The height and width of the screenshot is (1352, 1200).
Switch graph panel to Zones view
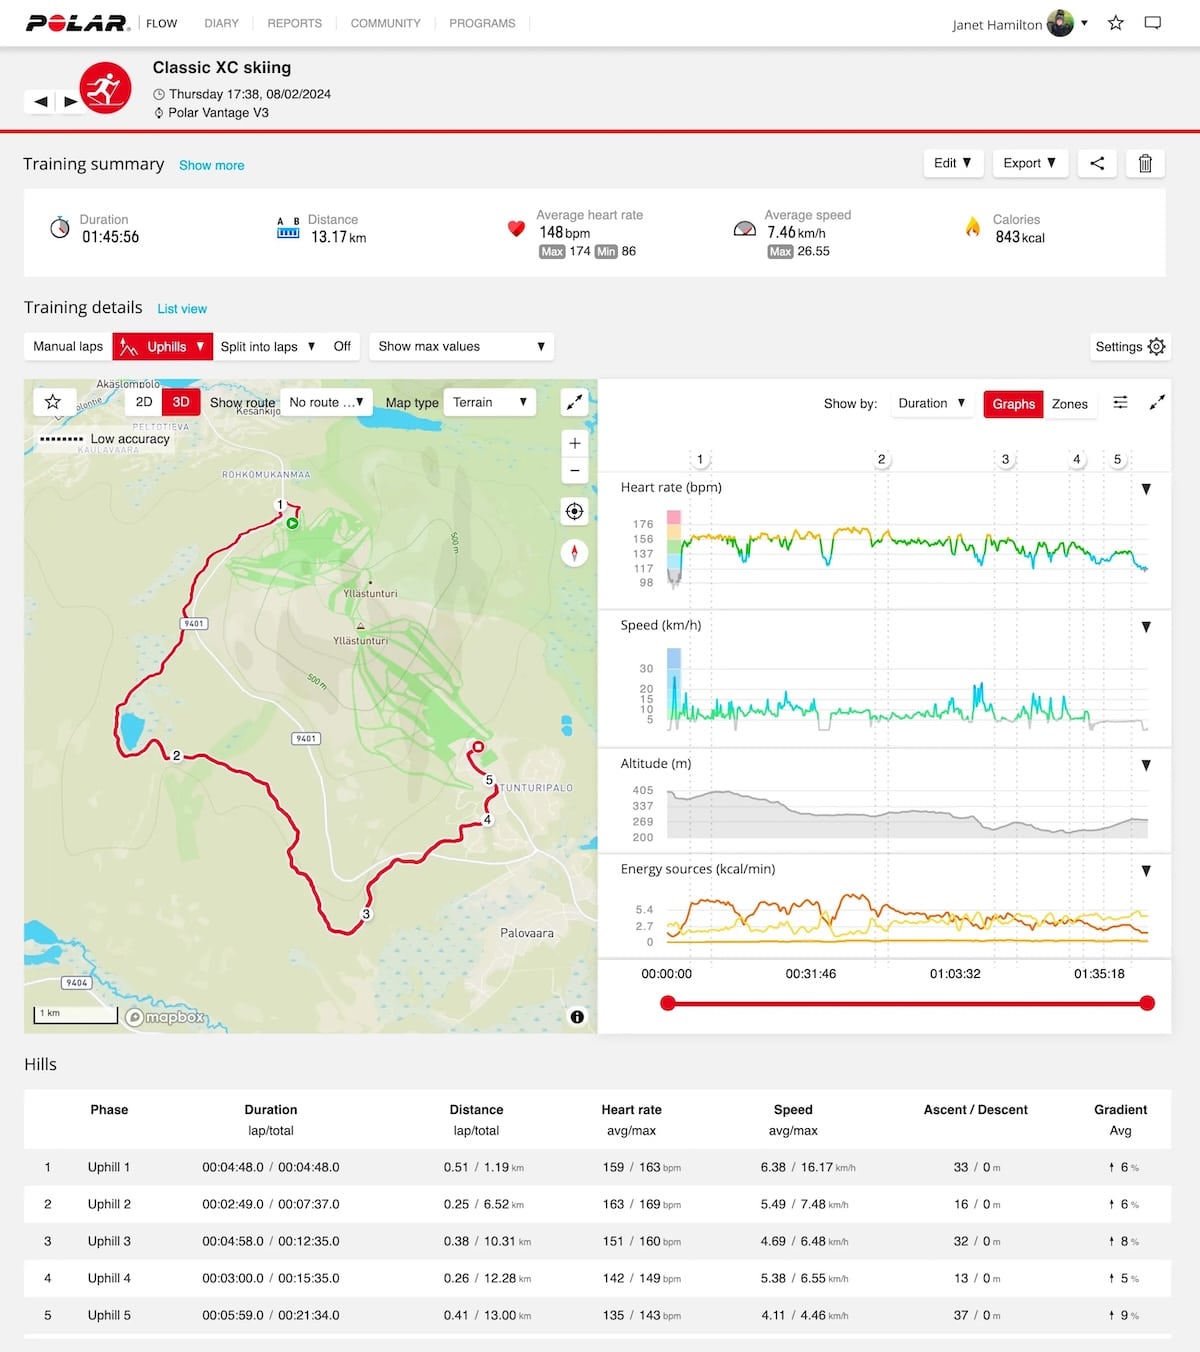coord(1069,404)
